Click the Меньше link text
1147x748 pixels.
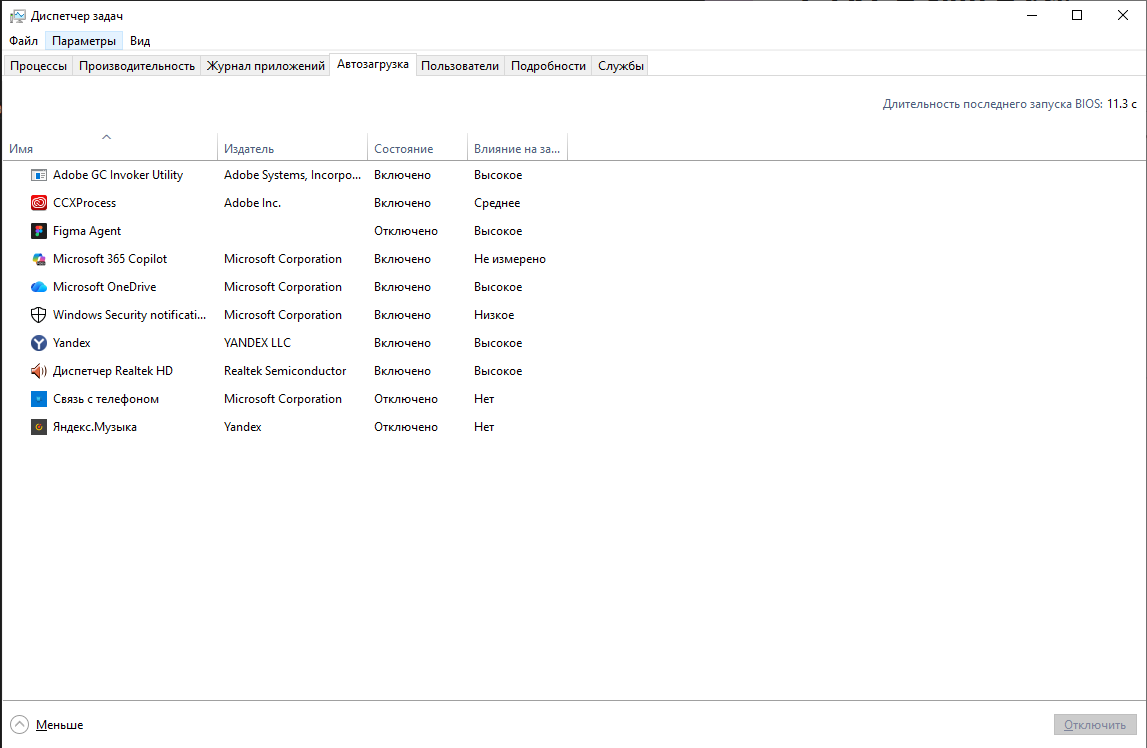coord(59,725)
